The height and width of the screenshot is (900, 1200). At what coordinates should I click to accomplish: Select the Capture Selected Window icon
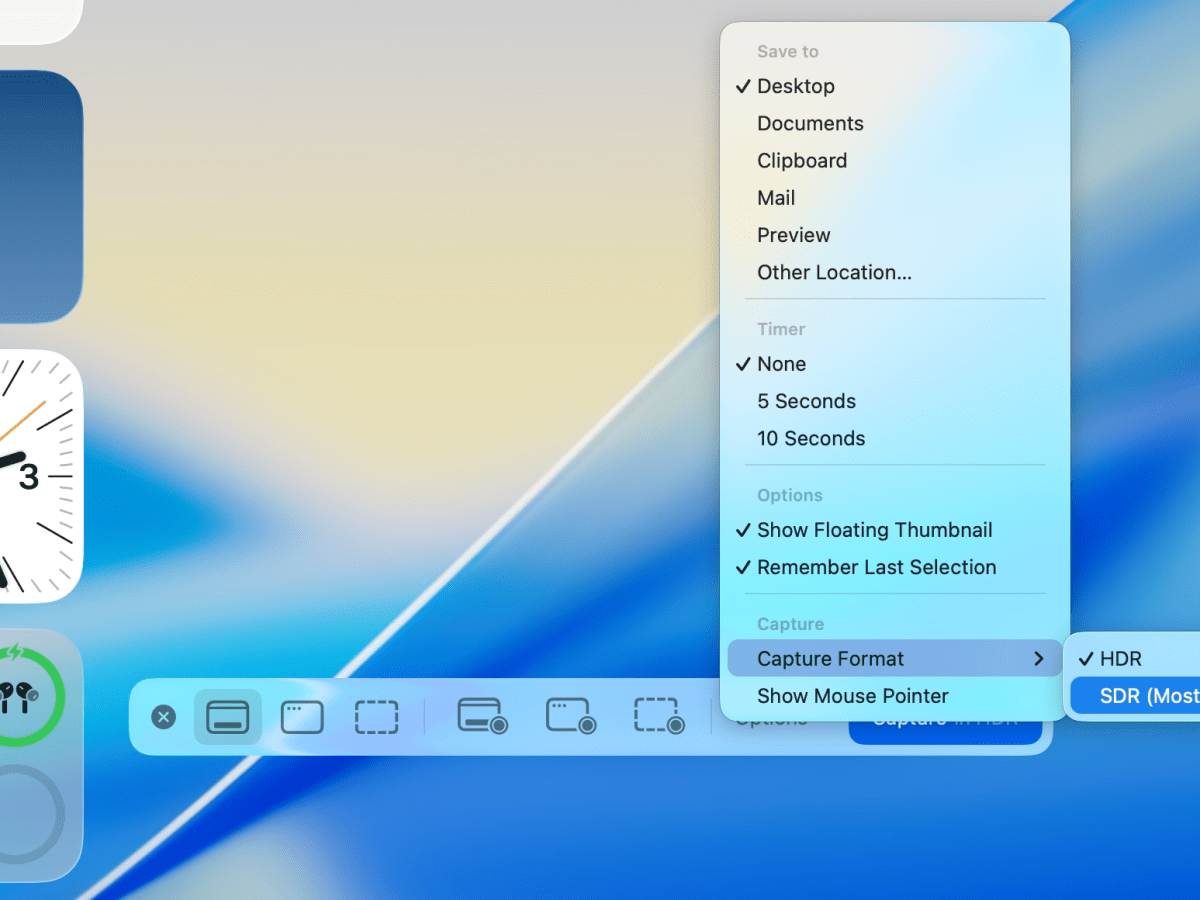[302, 717]
